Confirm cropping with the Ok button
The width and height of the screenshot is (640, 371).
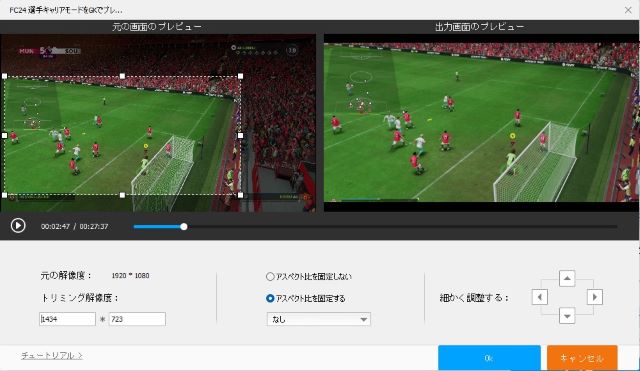(x=489, y=358)
